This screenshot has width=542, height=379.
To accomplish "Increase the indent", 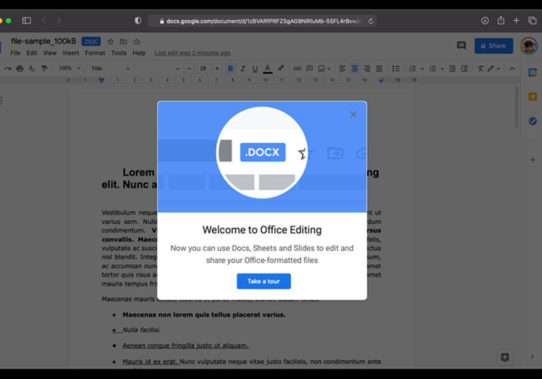I will click(x=464, y=68).
